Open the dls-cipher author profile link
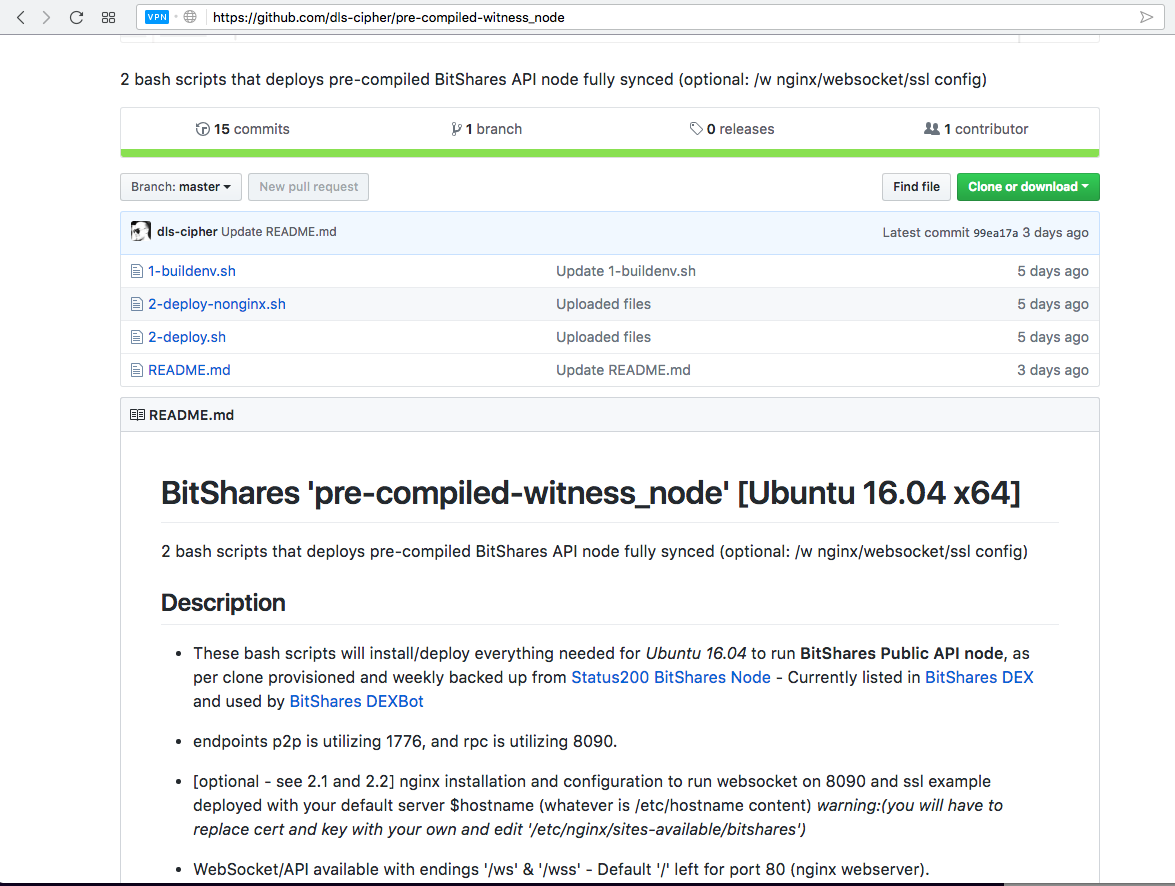 [187, 232]
